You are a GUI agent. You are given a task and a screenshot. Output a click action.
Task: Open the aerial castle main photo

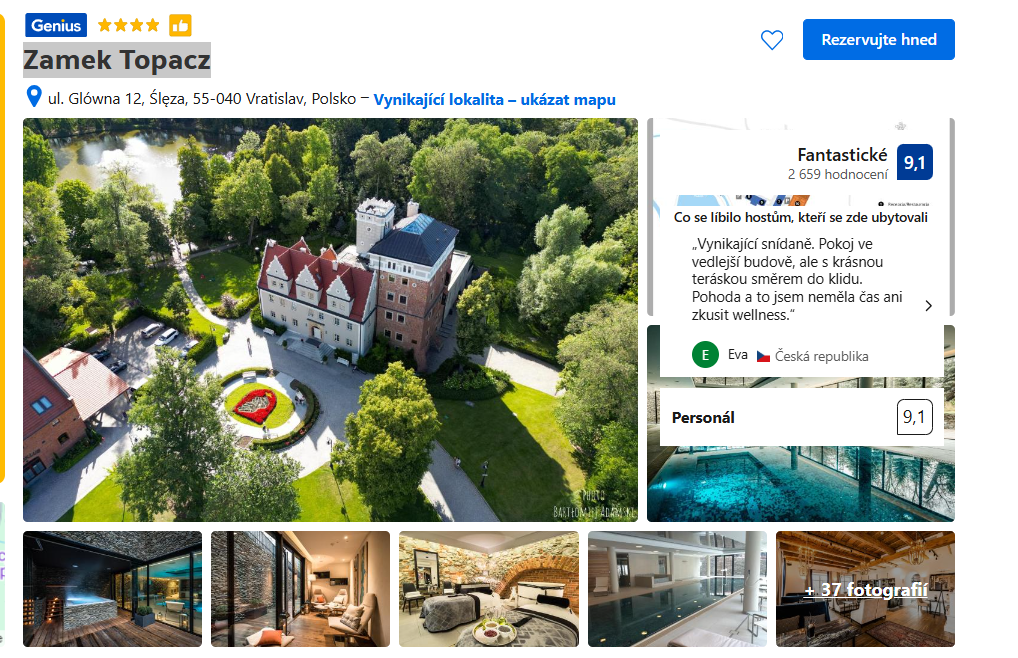pos(330,320)
